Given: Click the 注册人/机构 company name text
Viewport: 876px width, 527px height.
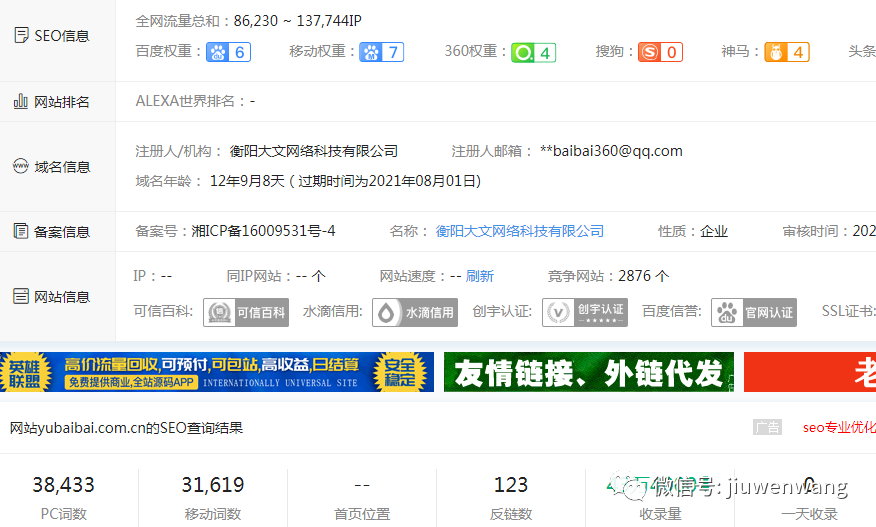Looking at the screenshot, I should coord(313,151).
